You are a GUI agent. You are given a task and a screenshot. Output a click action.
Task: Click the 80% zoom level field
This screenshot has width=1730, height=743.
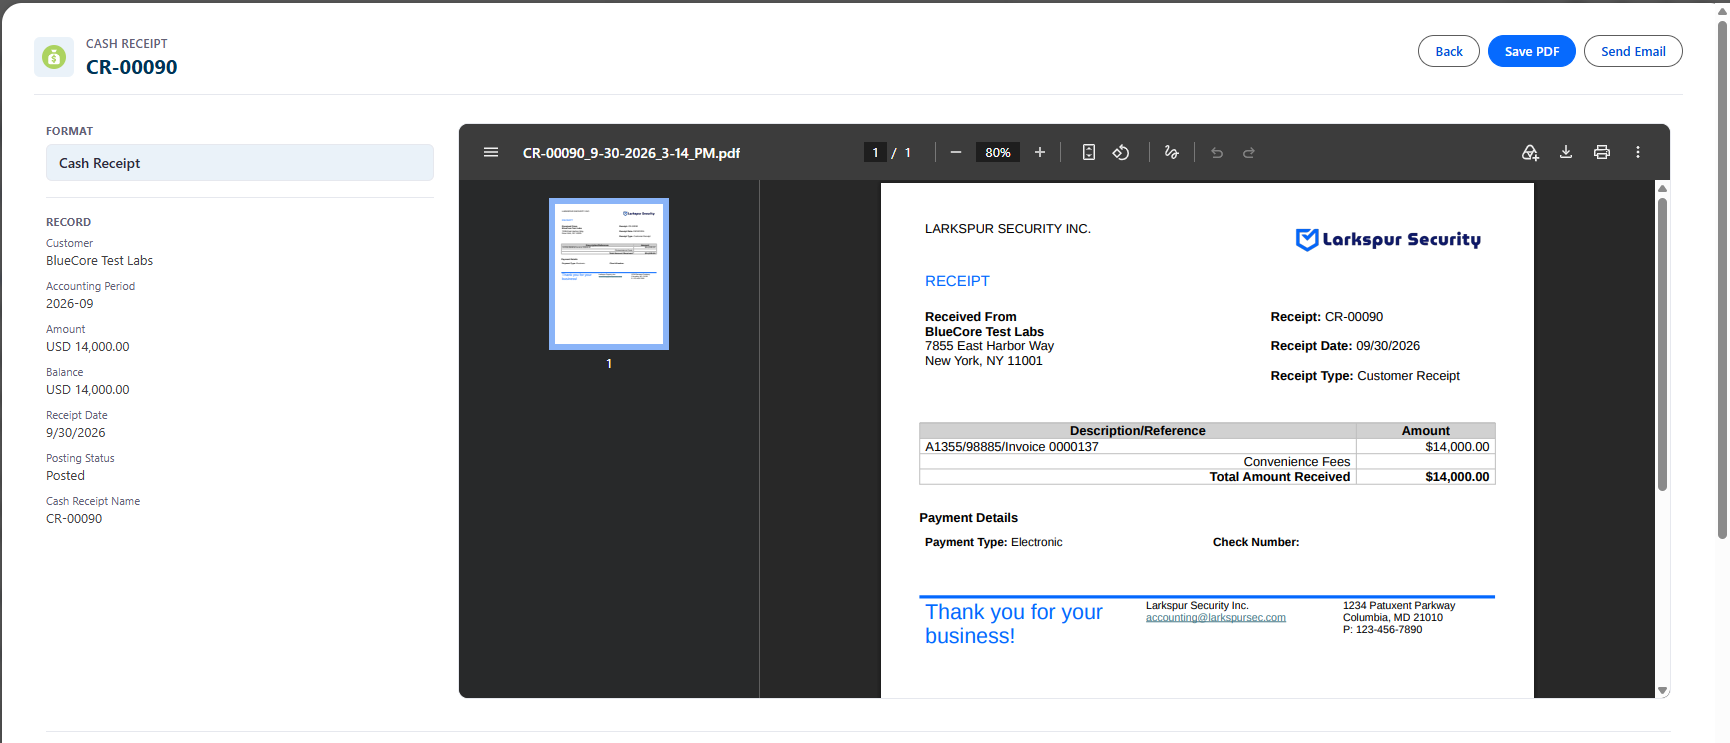coord(998,152)
